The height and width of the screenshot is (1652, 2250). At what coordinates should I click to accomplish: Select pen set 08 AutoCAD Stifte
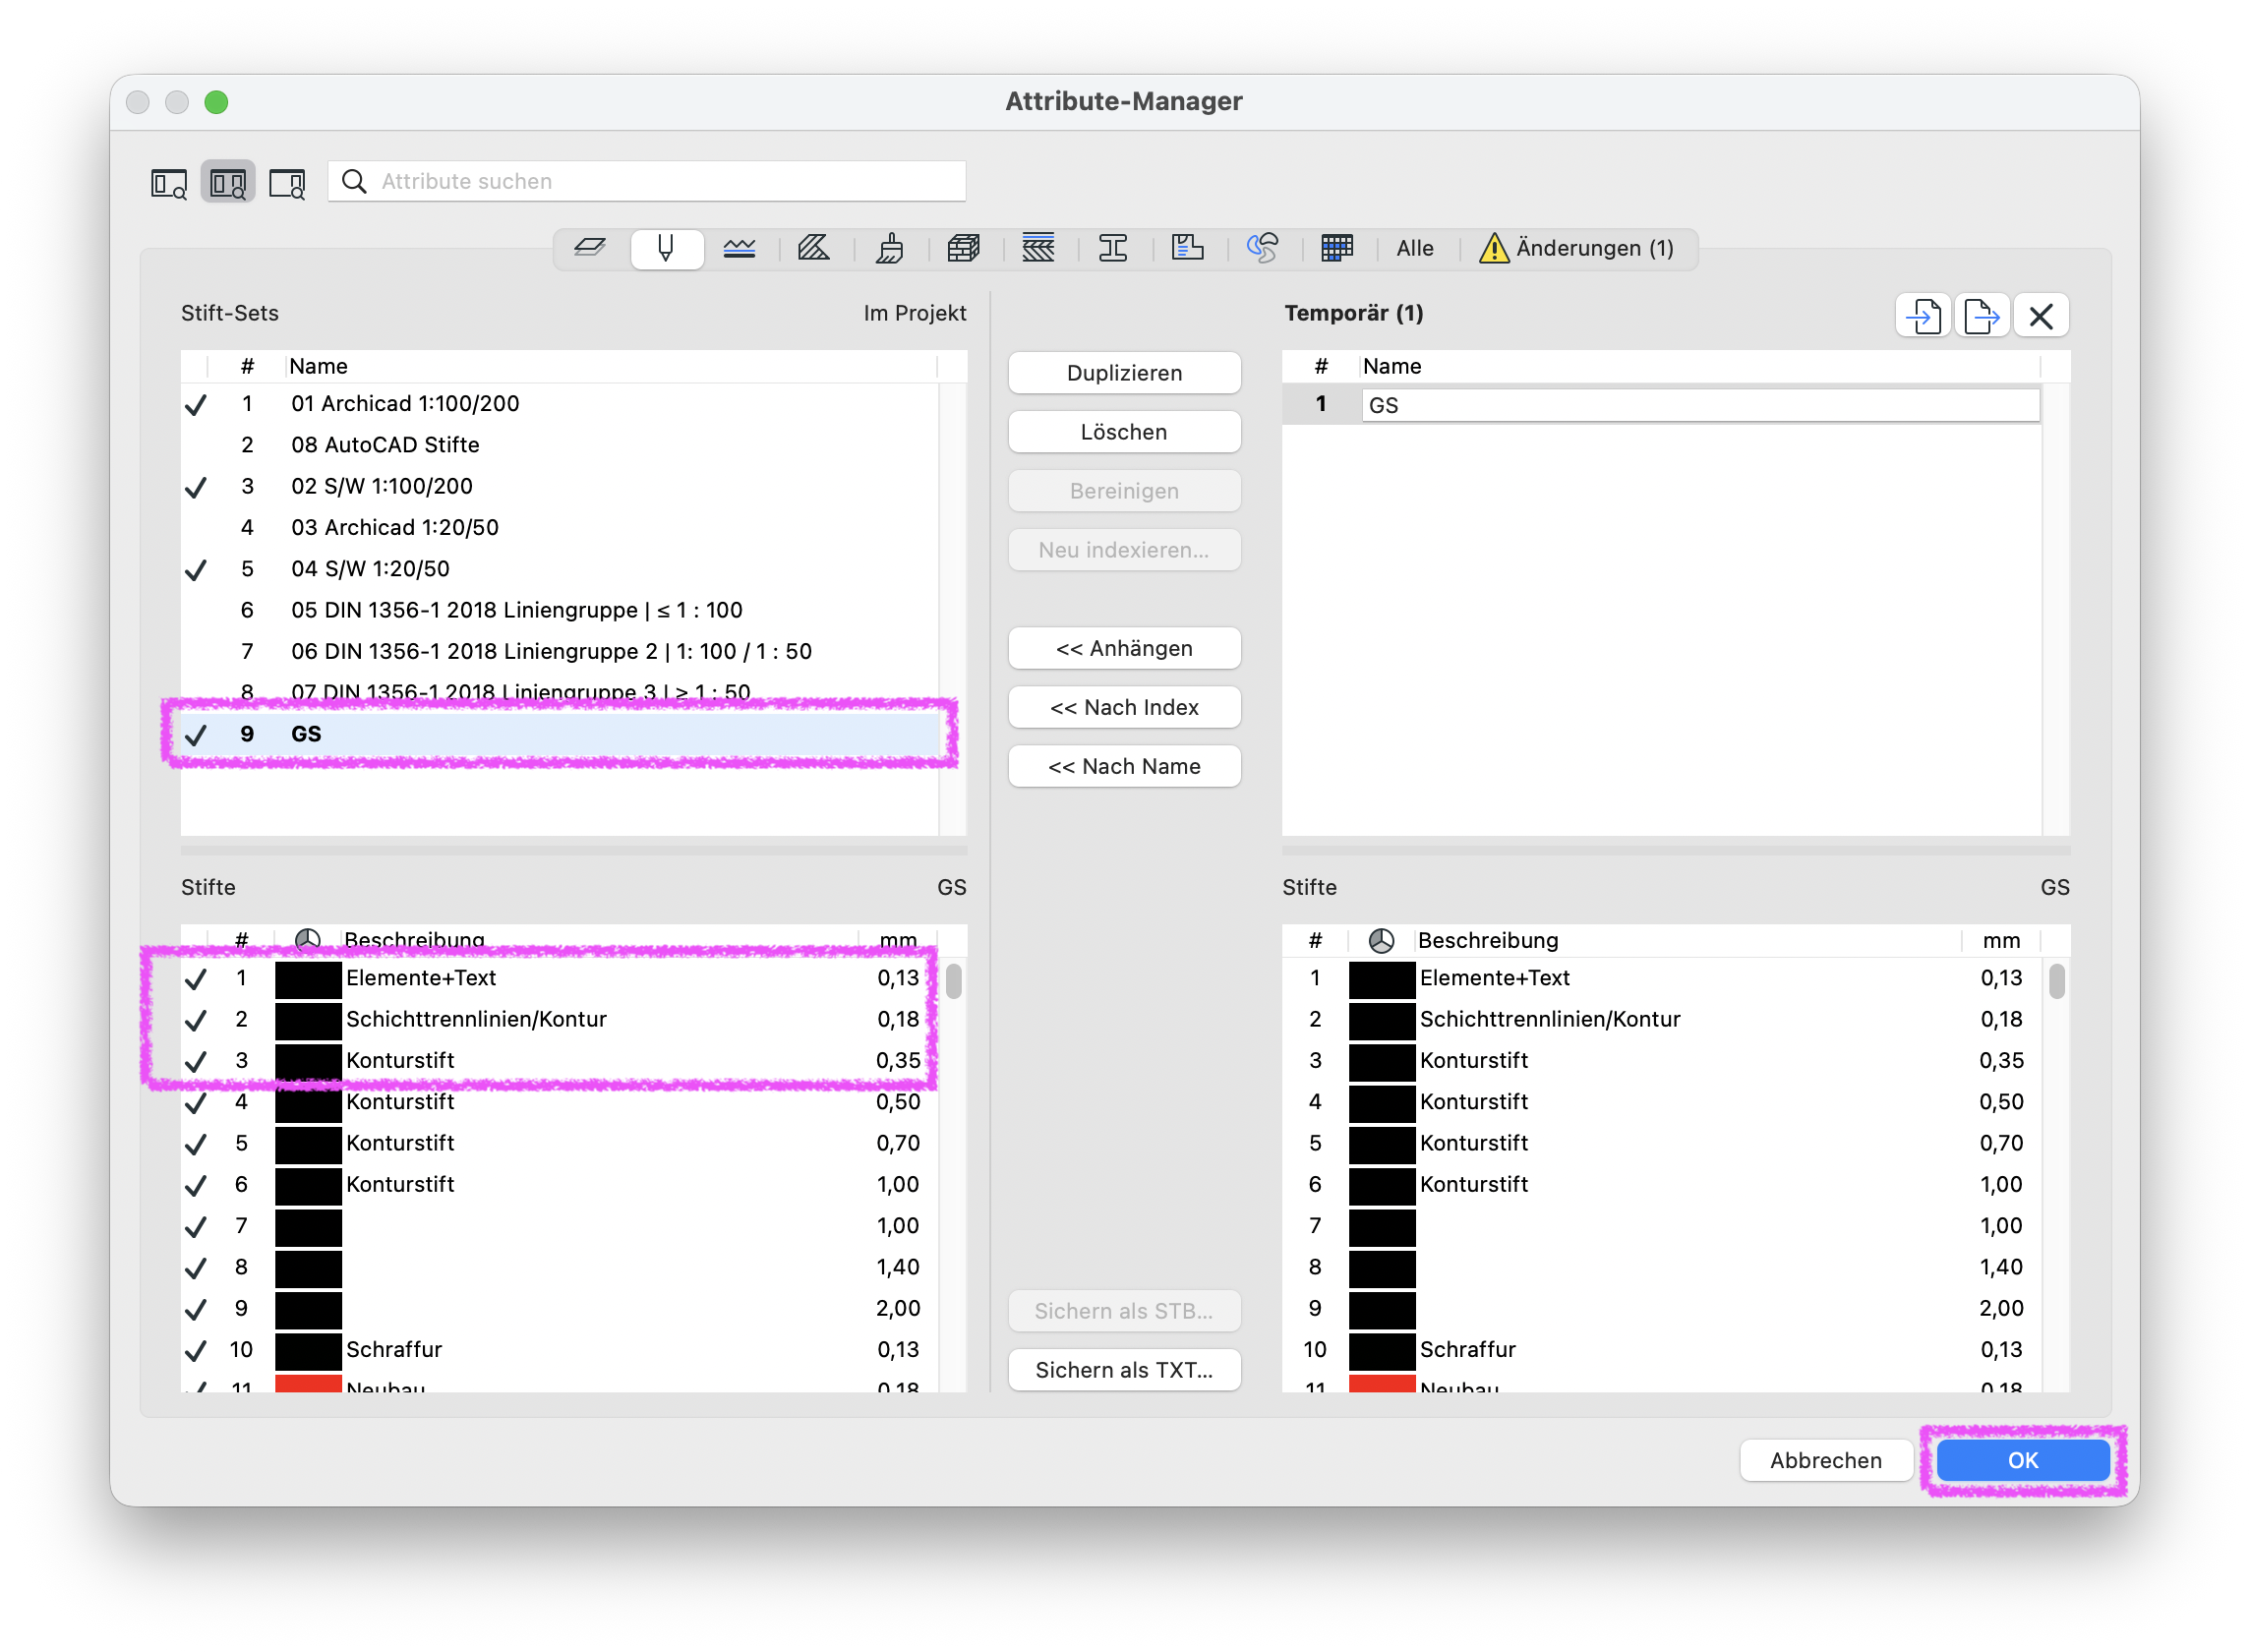tap(560, 445)
